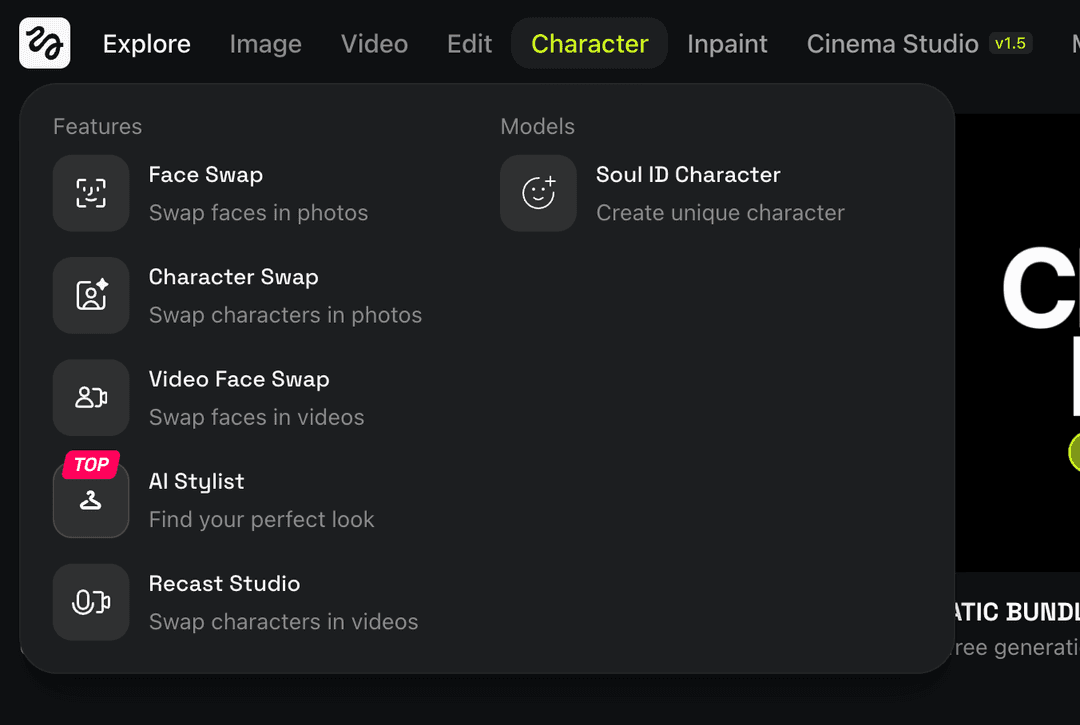The image size is (1080, 725).
Task: Open Video Face Swap using its icon
Action: 91,397
